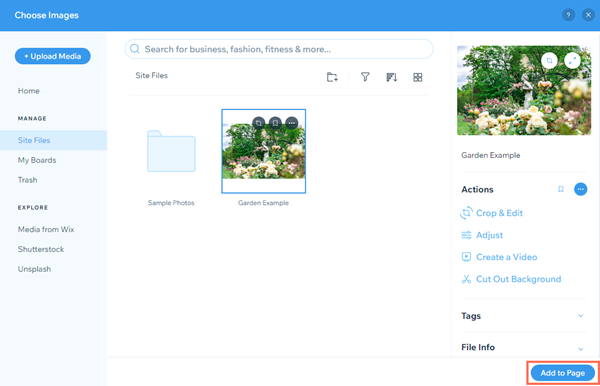The height and width of the screenshot is (386, 600).
Task: Click bookmark icon on Garden Example thumbnail
Action: point(275,123)
